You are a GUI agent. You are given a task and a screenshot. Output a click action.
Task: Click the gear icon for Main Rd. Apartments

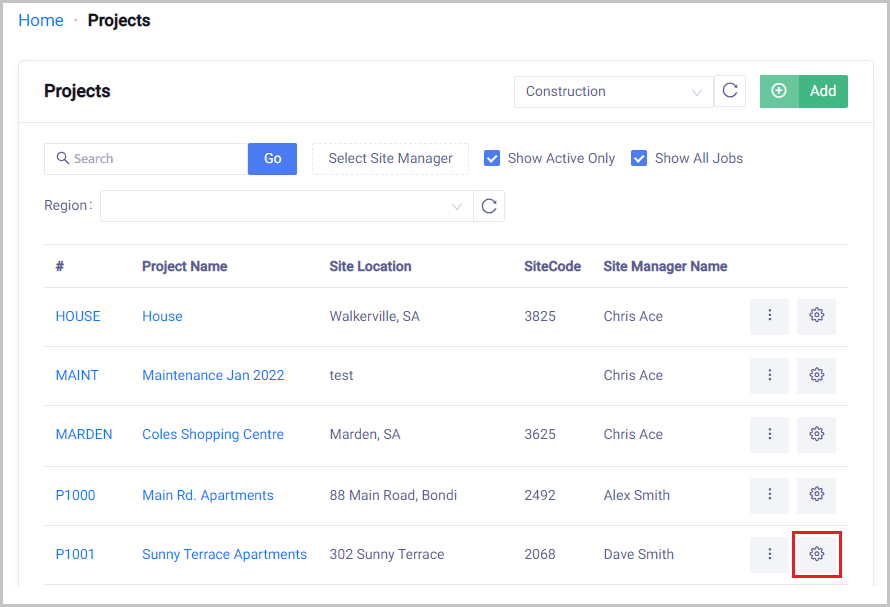click(816, 494)
